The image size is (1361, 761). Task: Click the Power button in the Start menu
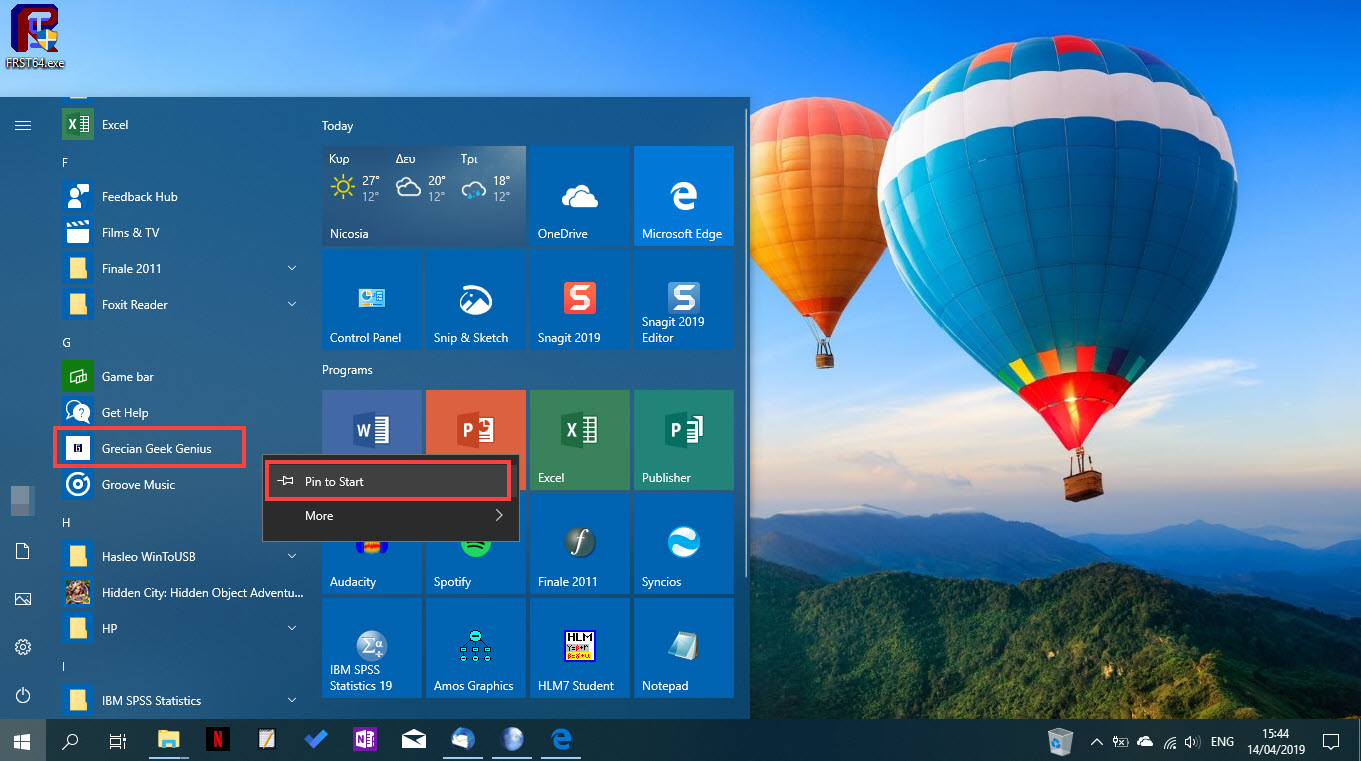tap(22, 696)
